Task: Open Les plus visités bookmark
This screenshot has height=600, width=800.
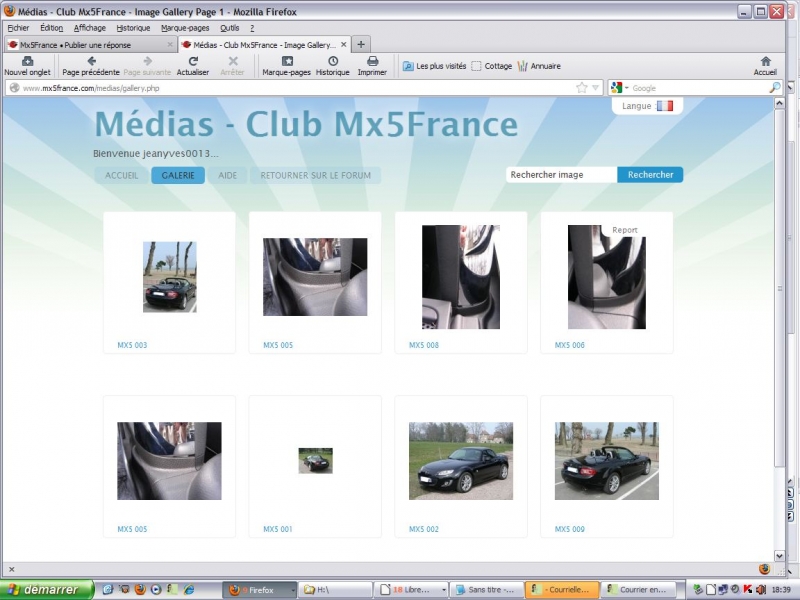Action: 434,66
